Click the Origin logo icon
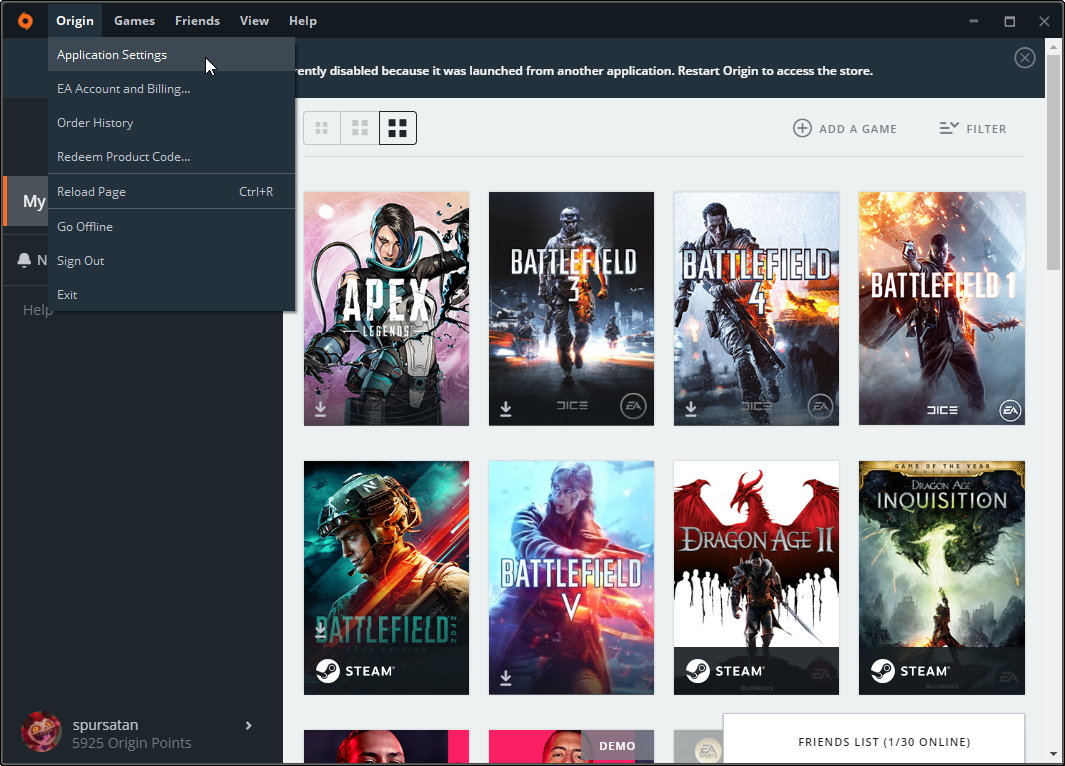 point(25,21)
